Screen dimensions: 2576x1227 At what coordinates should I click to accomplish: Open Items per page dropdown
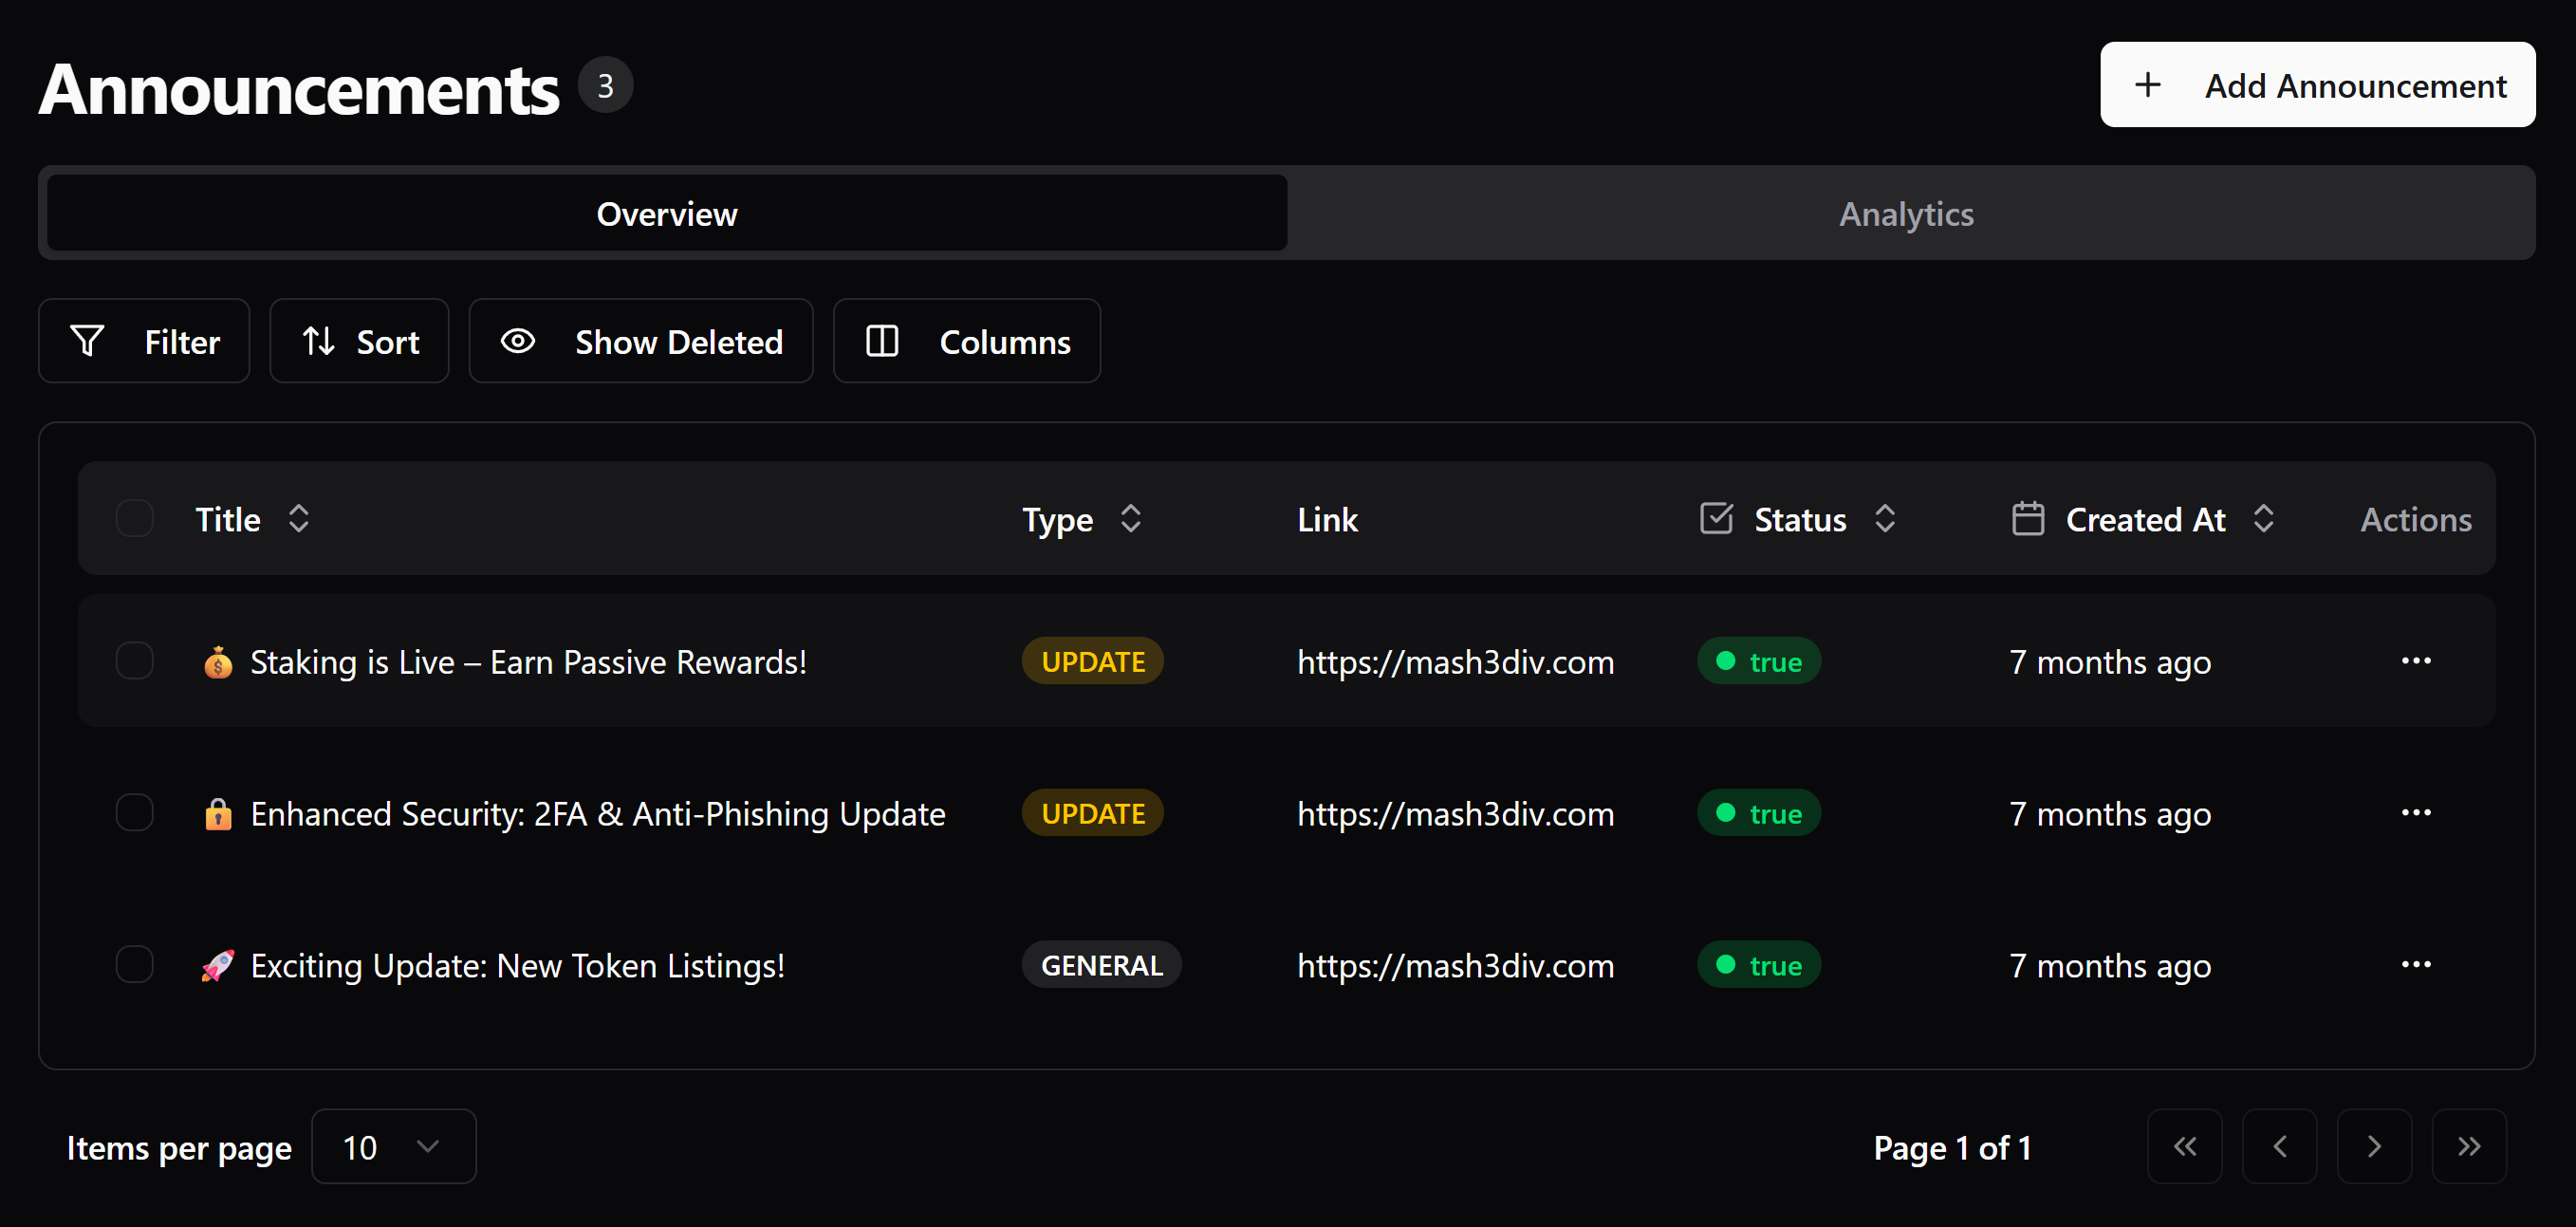(393, 1146)
